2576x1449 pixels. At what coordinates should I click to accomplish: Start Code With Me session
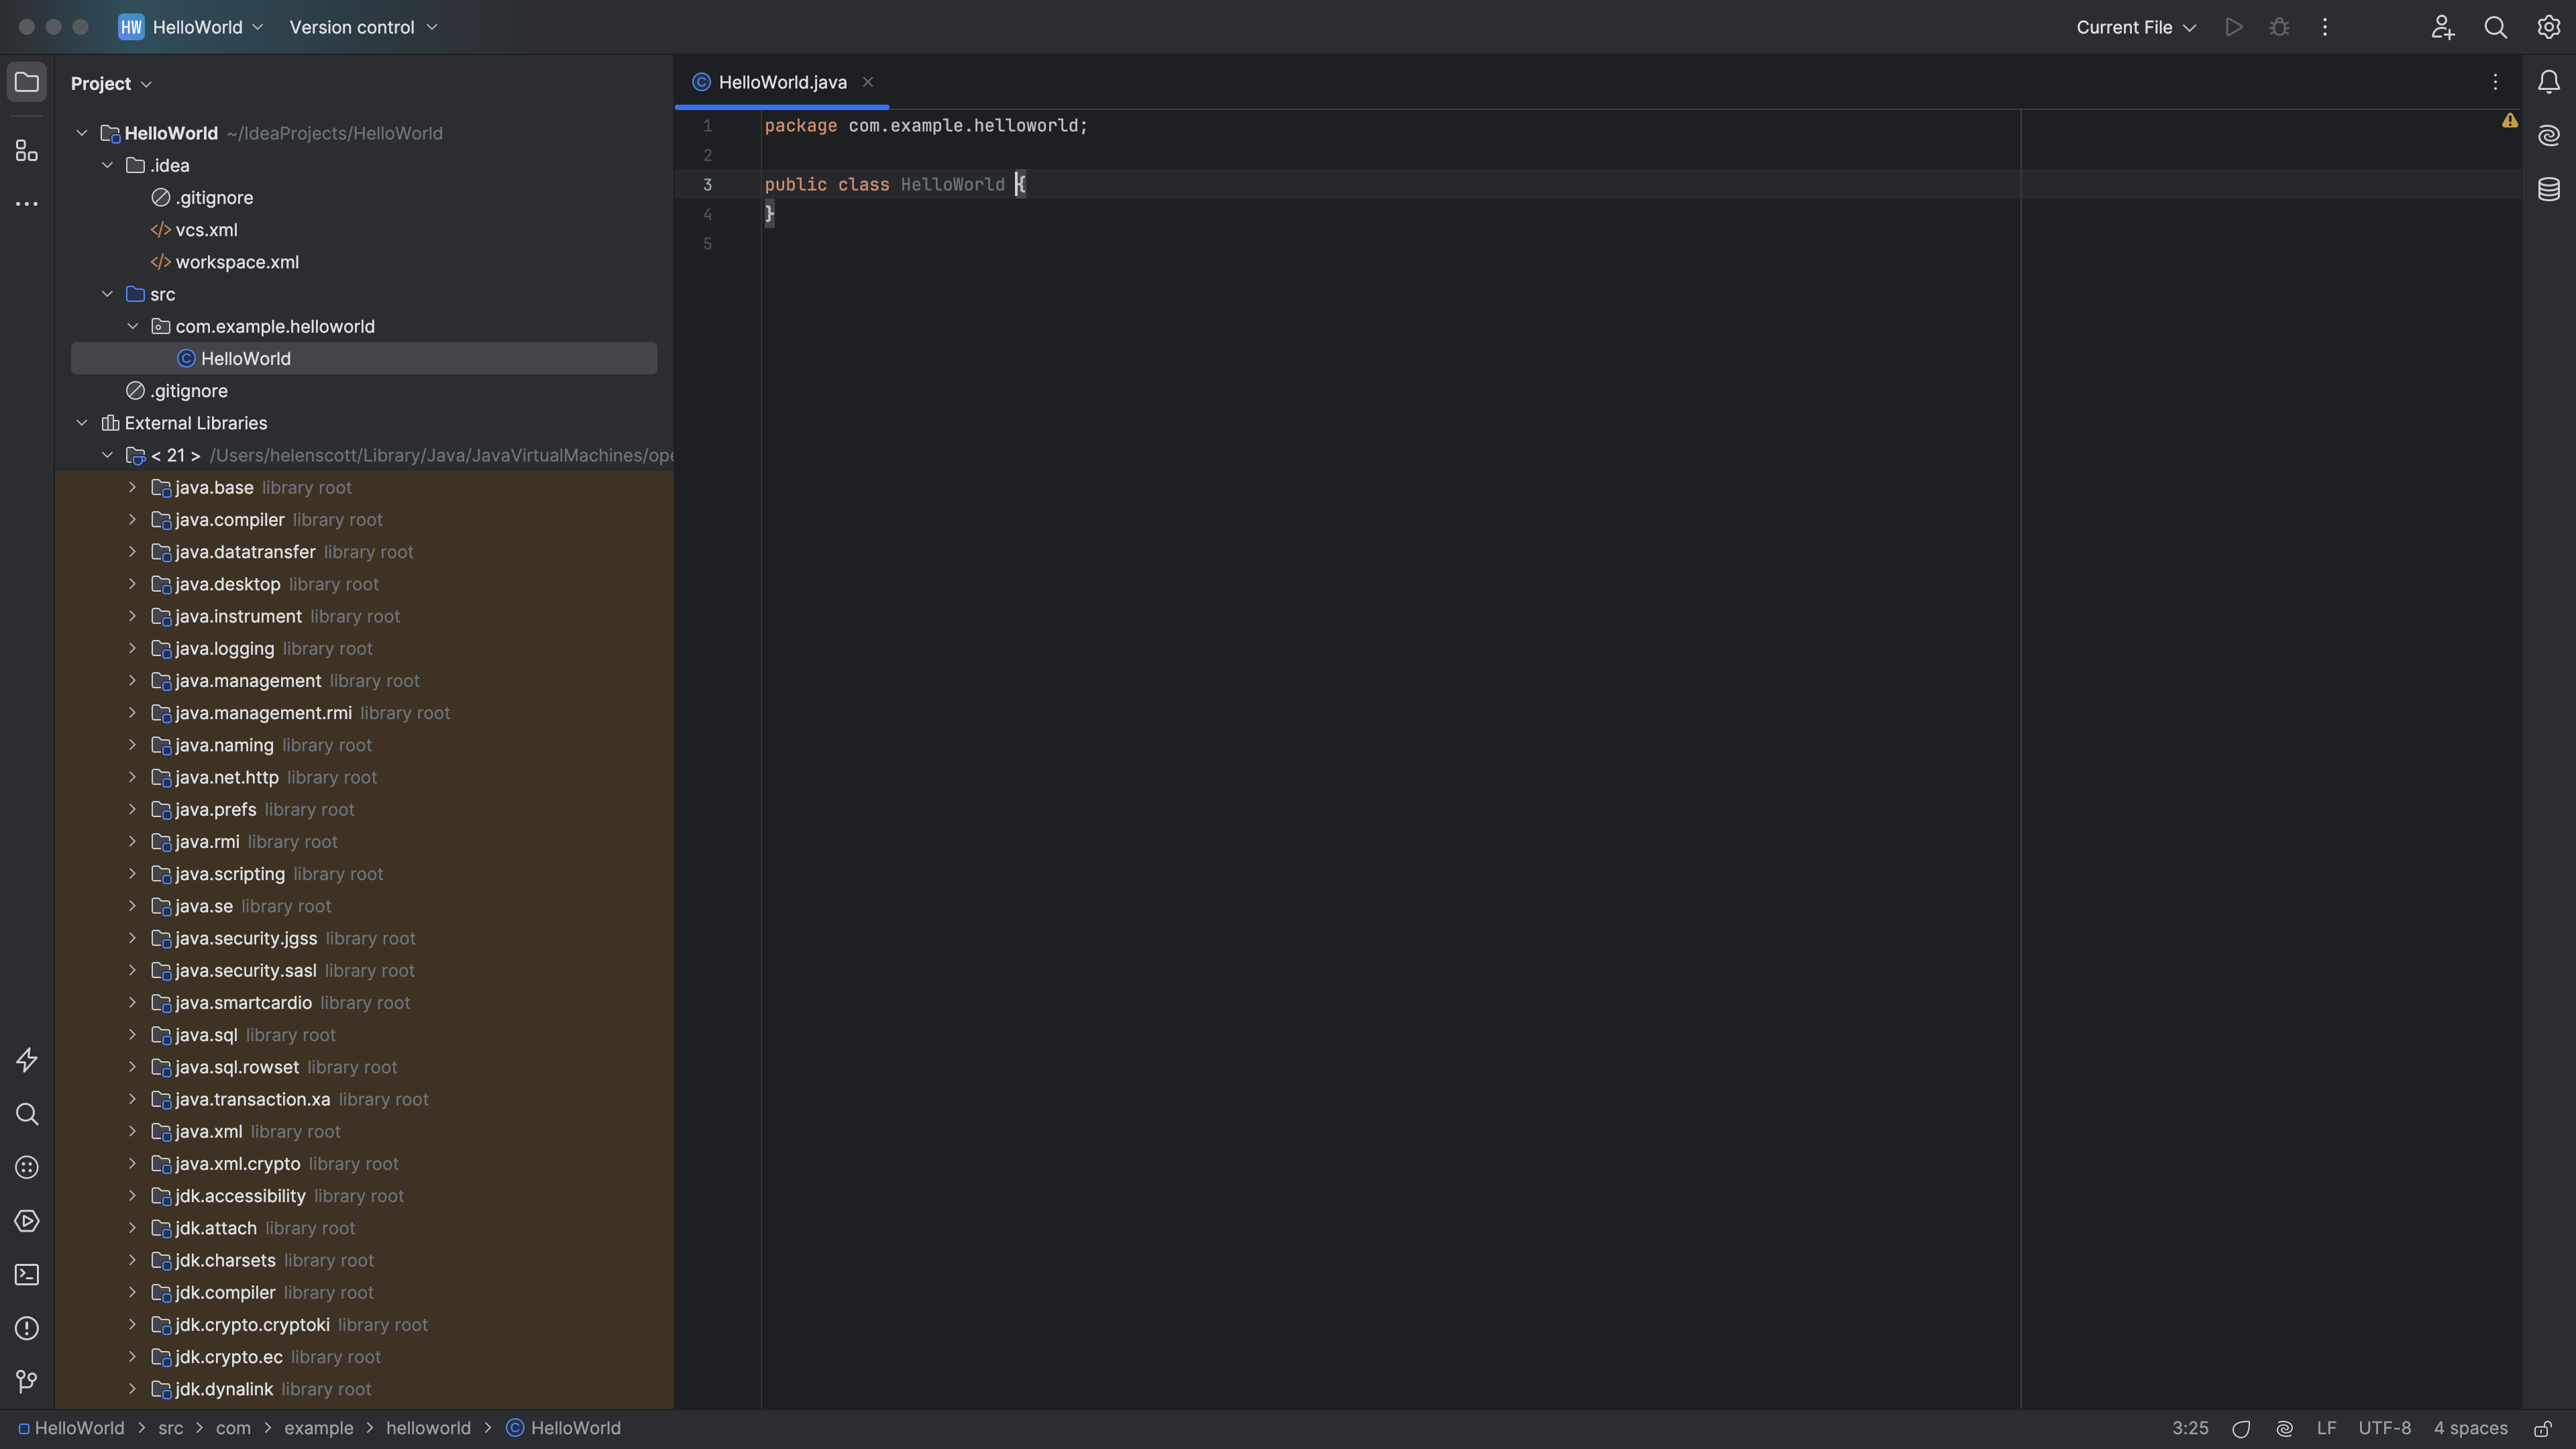click(2442, 27)
